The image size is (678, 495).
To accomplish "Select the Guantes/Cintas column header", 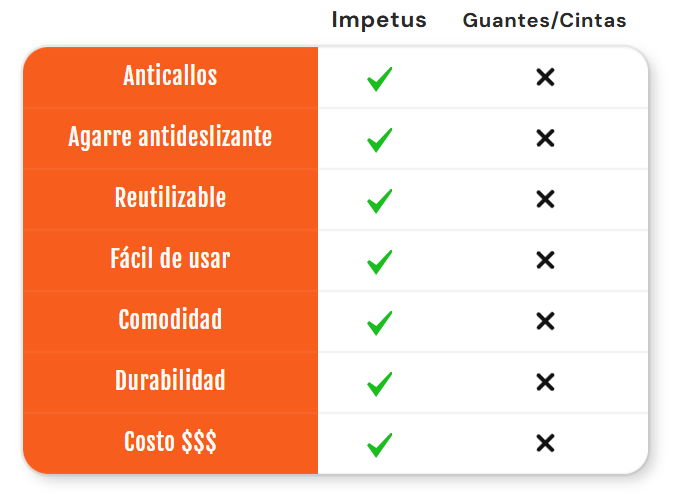I will tap(545, 21).
